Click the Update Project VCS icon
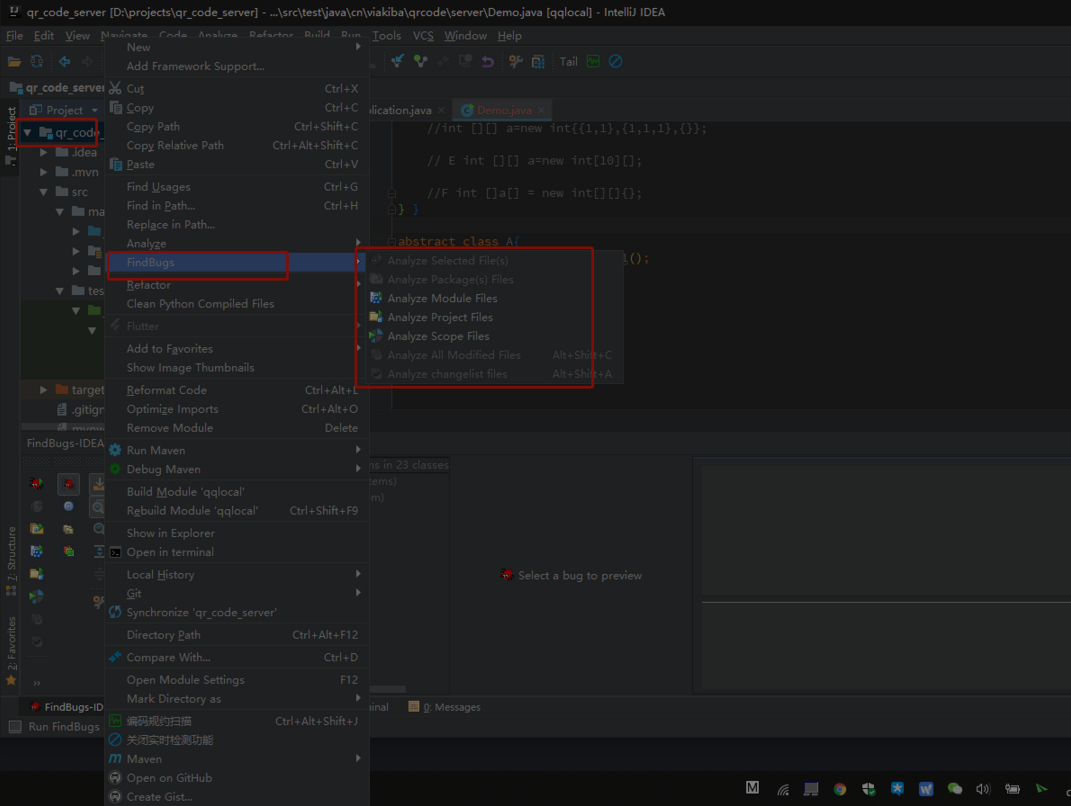The image size is (1071, 806). click(398, 61)
